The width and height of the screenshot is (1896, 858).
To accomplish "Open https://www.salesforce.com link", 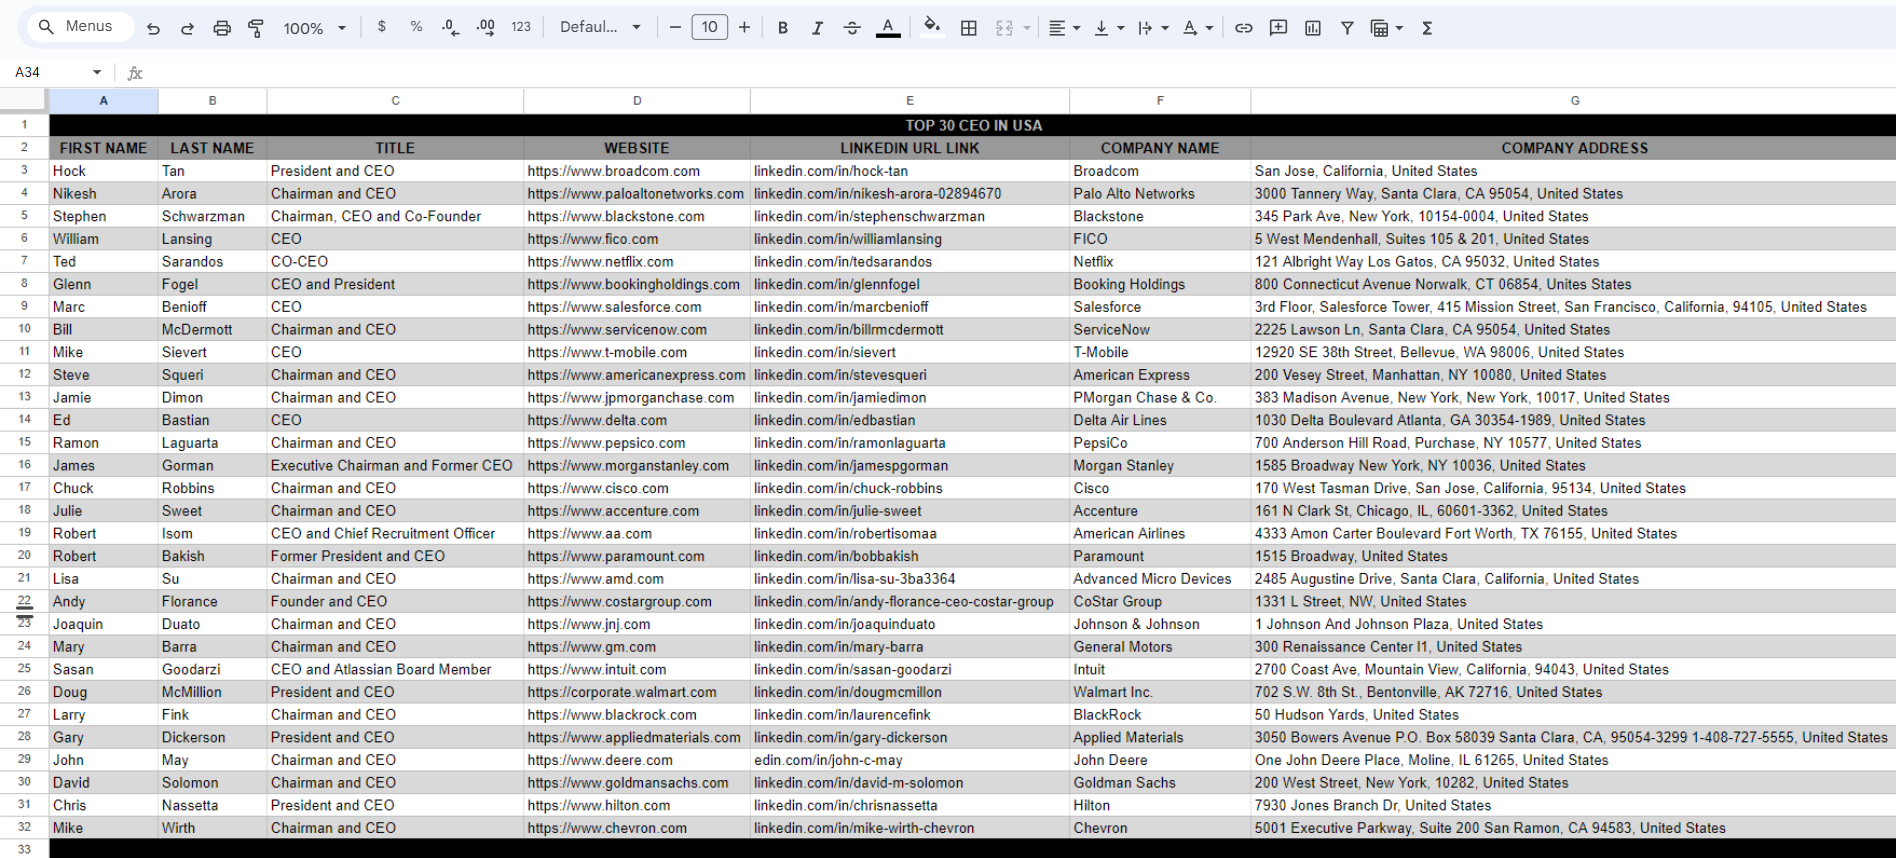I will point(614,307).
